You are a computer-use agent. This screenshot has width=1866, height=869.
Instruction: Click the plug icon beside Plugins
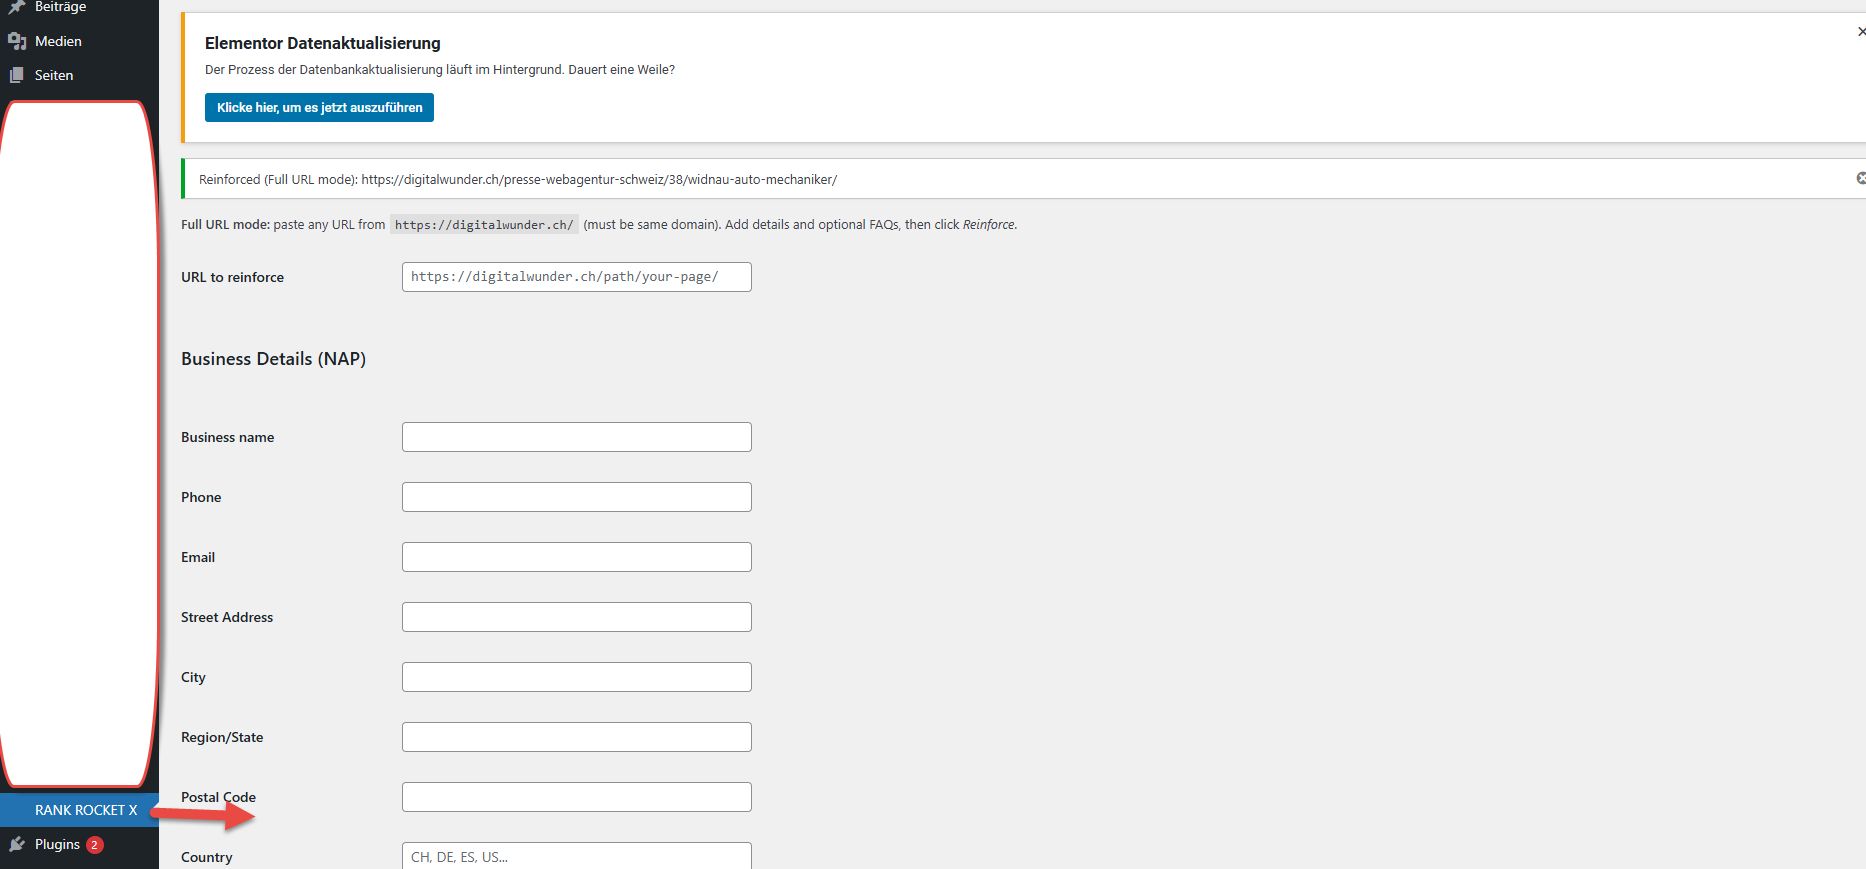coord(17,845)
